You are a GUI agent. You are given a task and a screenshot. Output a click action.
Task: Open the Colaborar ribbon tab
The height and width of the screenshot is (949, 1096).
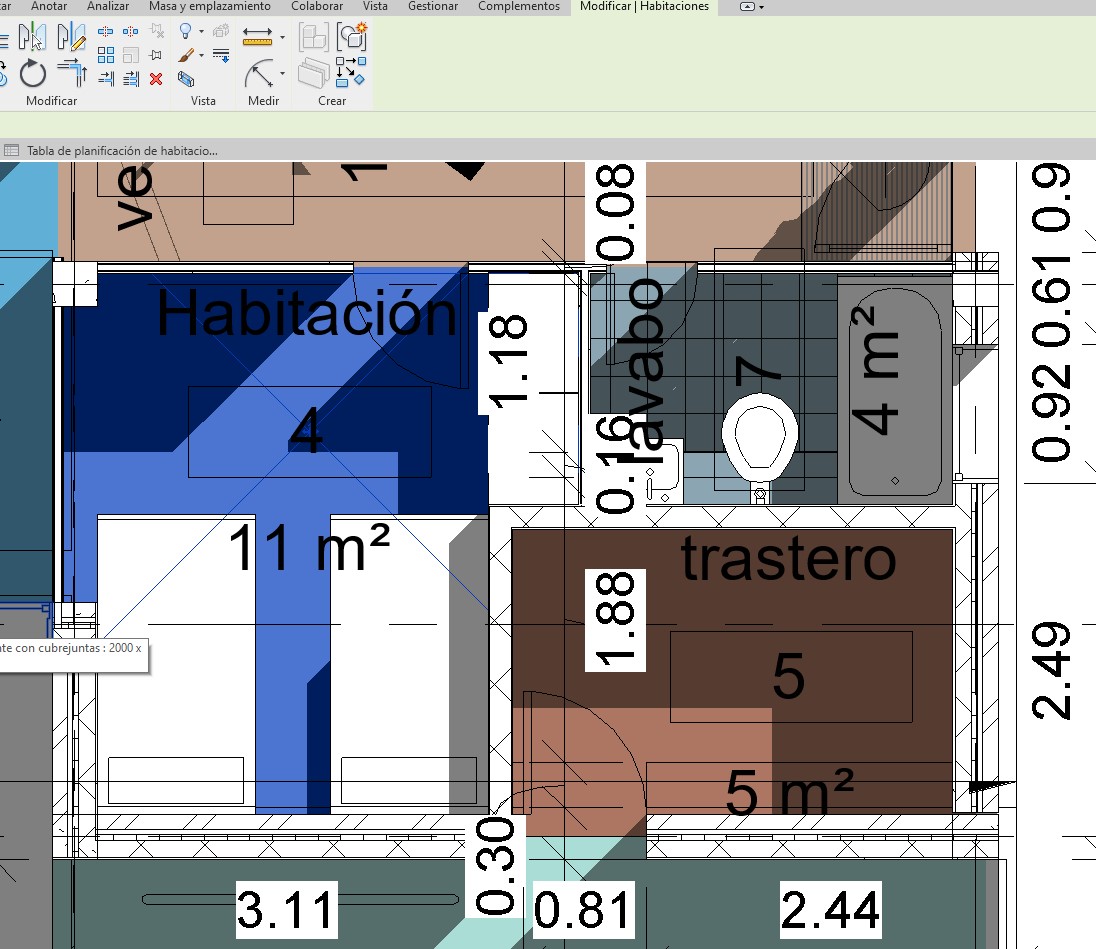[x=317, y=7]
